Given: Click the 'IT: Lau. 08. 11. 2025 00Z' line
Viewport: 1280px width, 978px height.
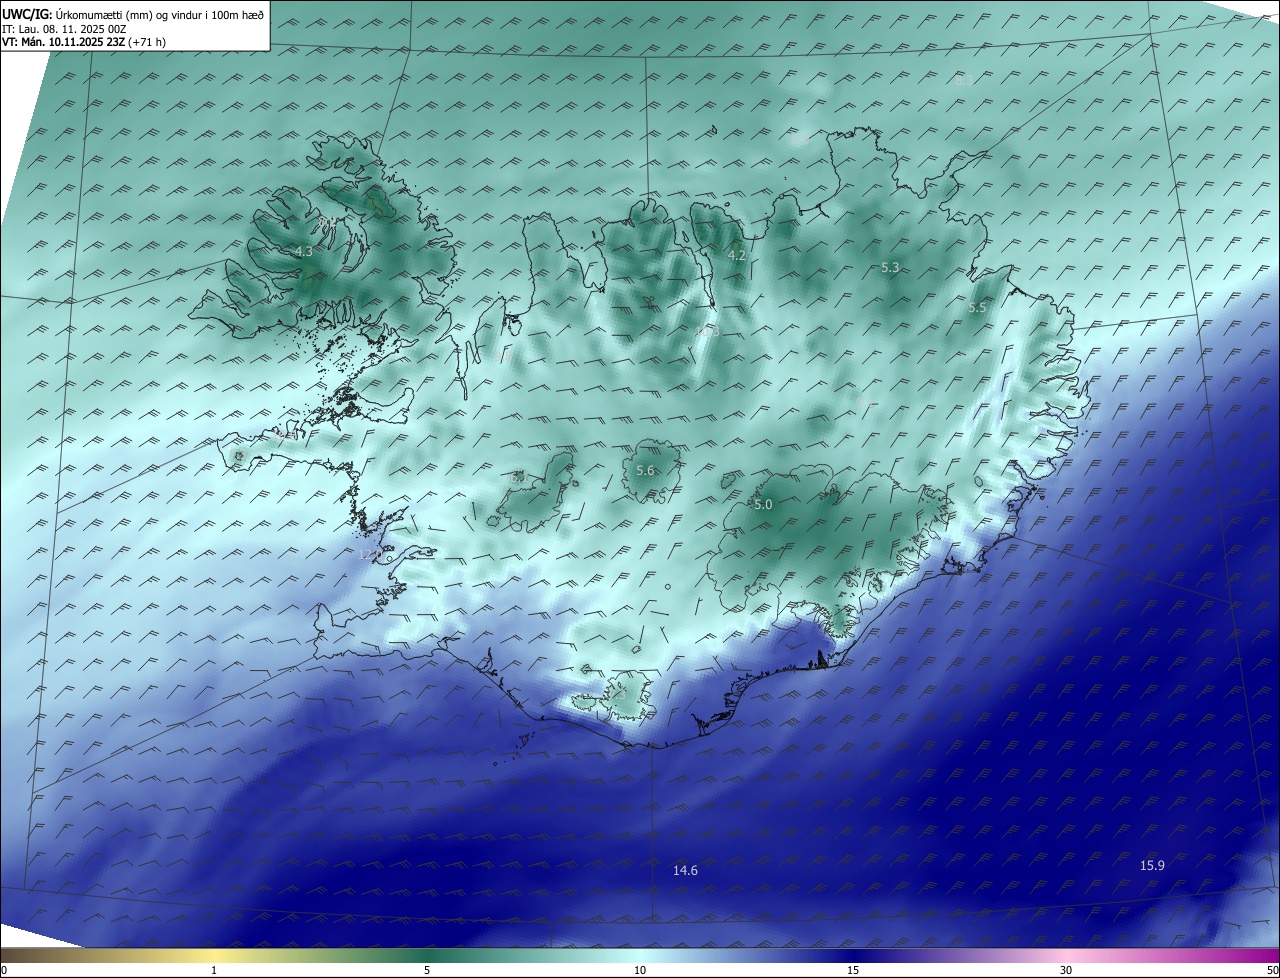Looking at the screenshot, I should point(65,28).
